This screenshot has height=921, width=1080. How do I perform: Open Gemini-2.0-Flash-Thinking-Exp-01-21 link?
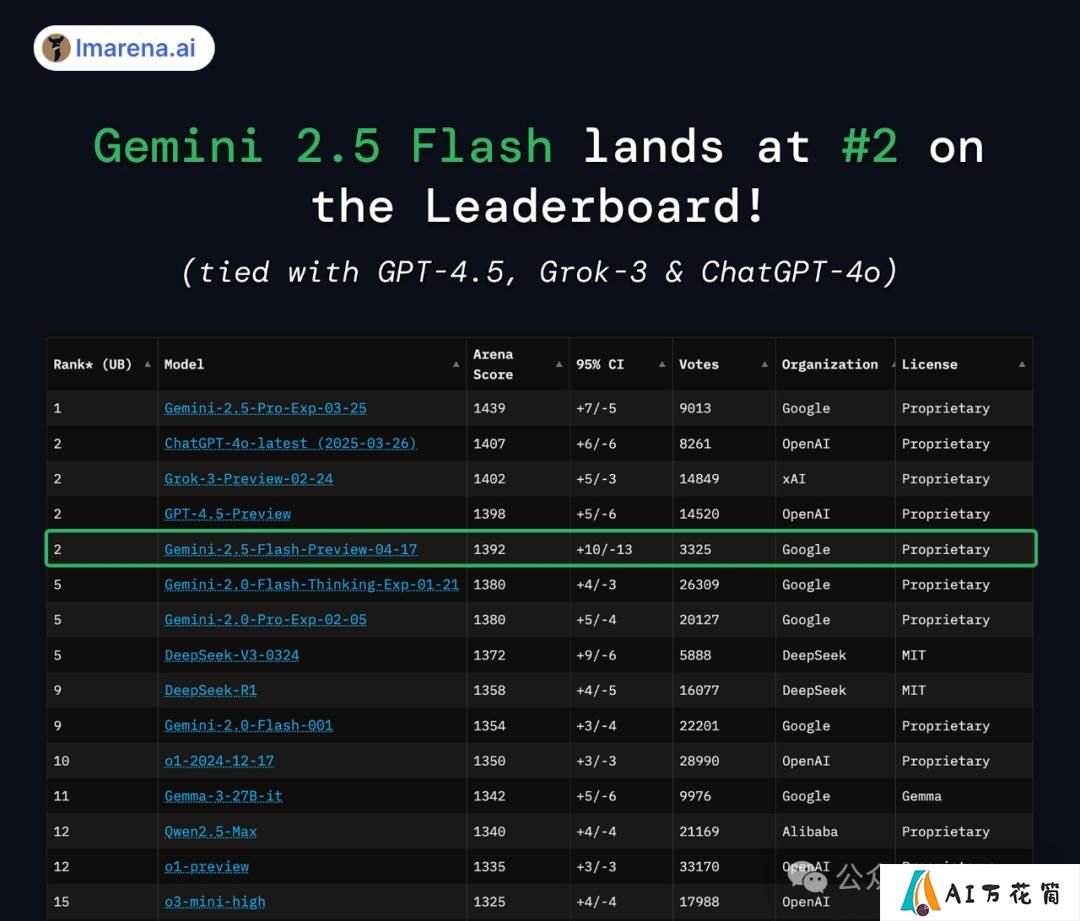click(x=311, y=584)
